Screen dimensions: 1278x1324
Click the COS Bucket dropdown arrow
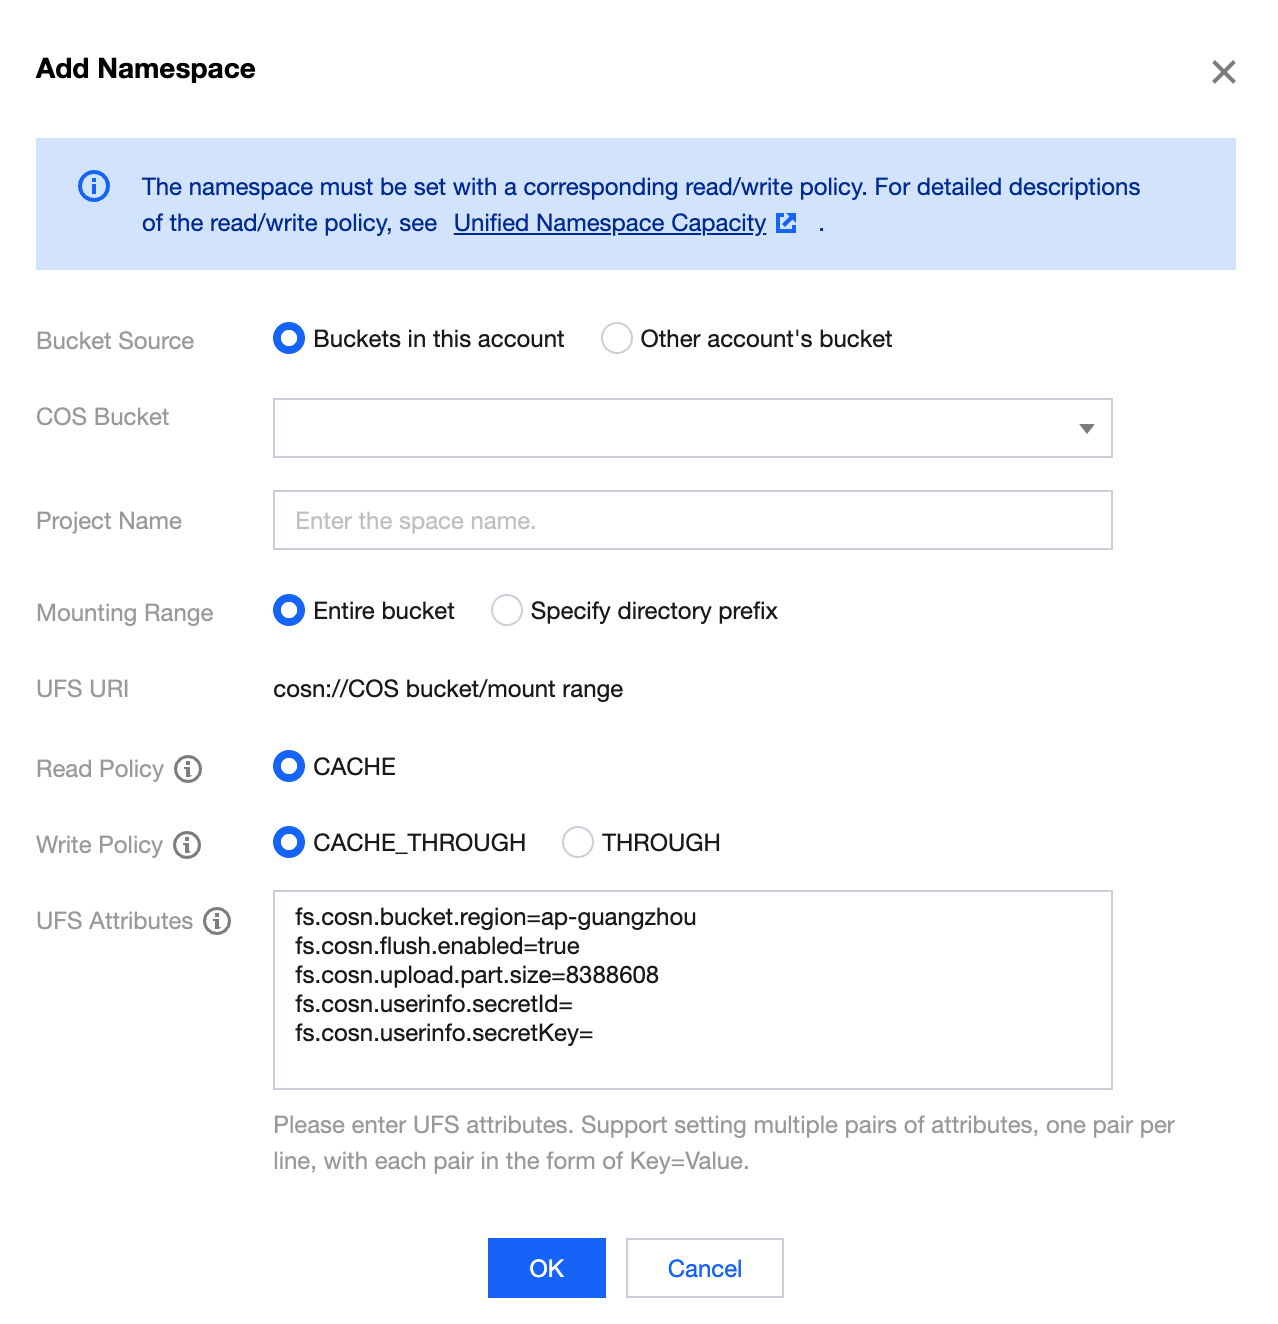coord(1087,429)
